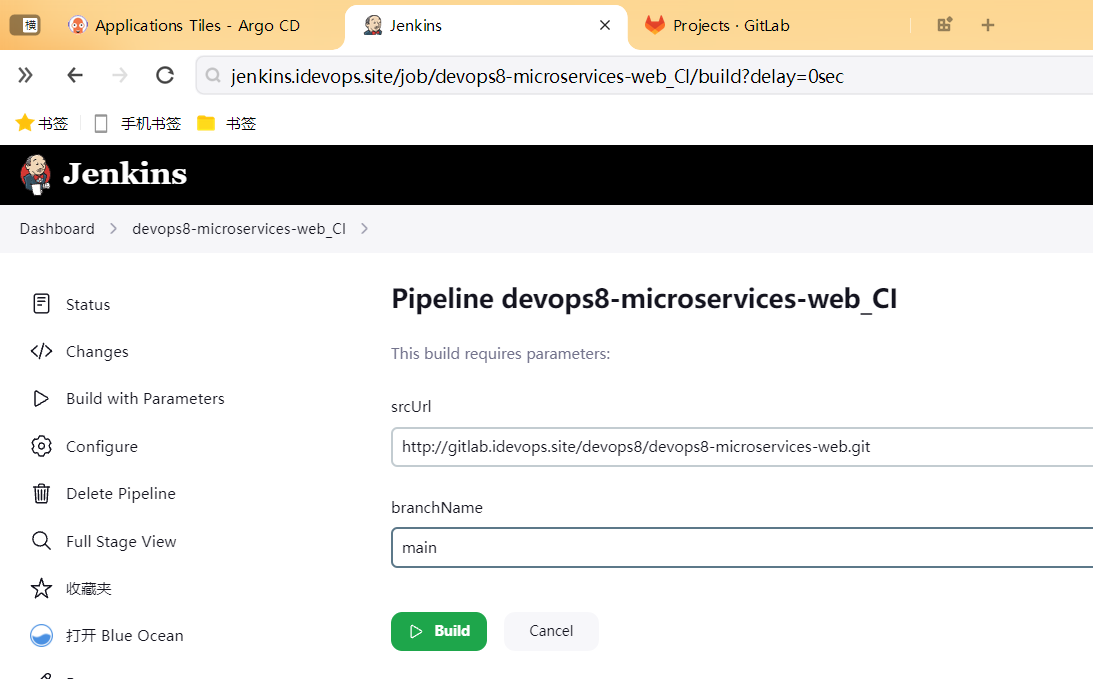The image size is (1093, 679).
Task: Click the leftmost icon in the tab bar
Action: click(x=25, y=25)
